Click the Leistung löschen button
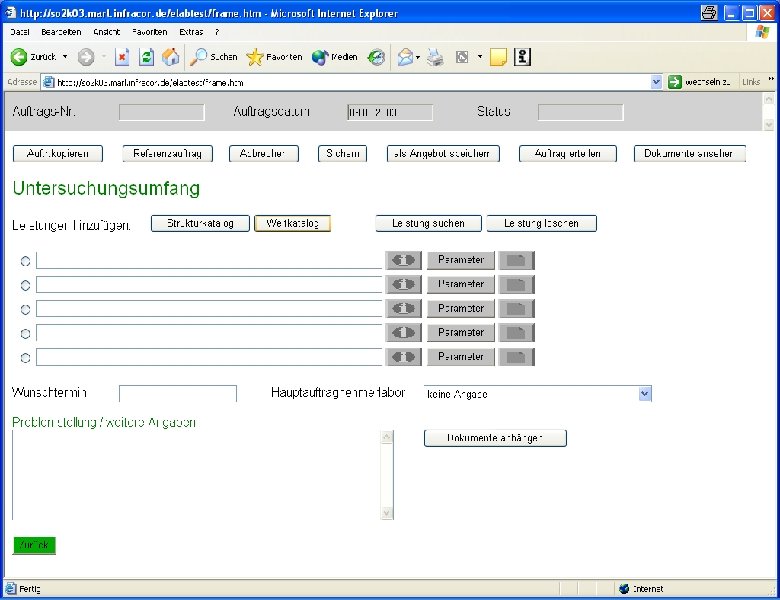This screenshot has height=600, width=780. (541, 223)
